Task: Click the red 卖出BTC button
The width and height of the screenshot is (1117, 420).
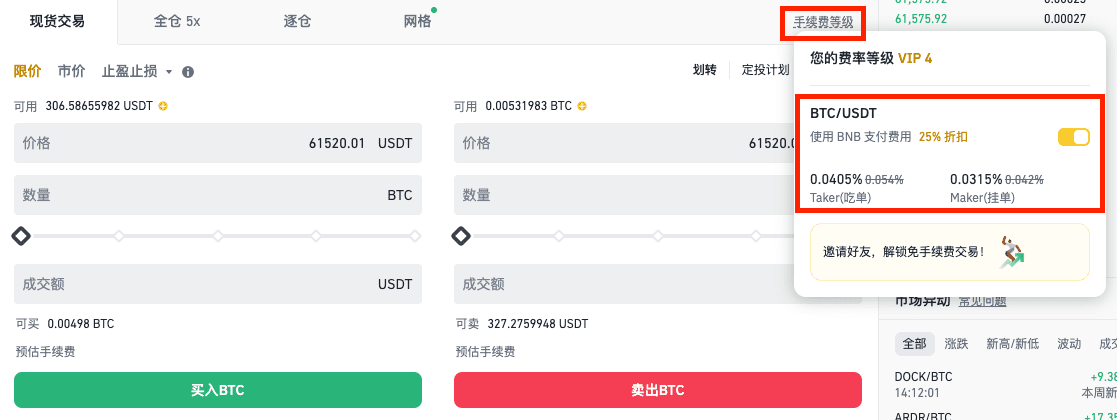Action: click(657, 389)
